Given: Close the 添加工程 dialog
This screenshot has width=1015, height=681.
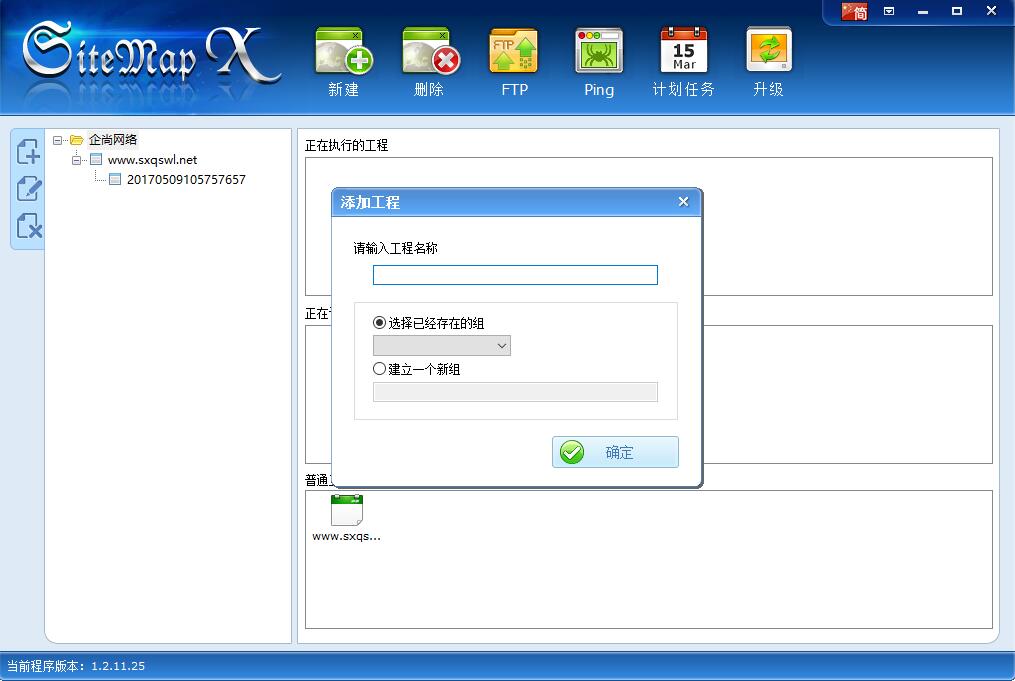Looking at the screenshot, I should 684,202.
